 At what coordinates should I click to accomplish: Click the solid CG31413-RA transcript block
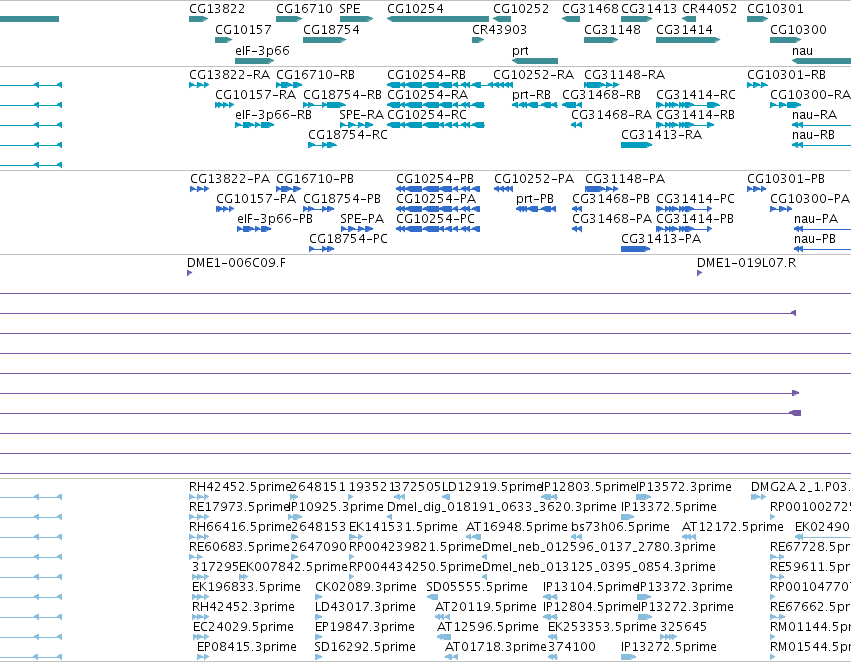(636, 145)
